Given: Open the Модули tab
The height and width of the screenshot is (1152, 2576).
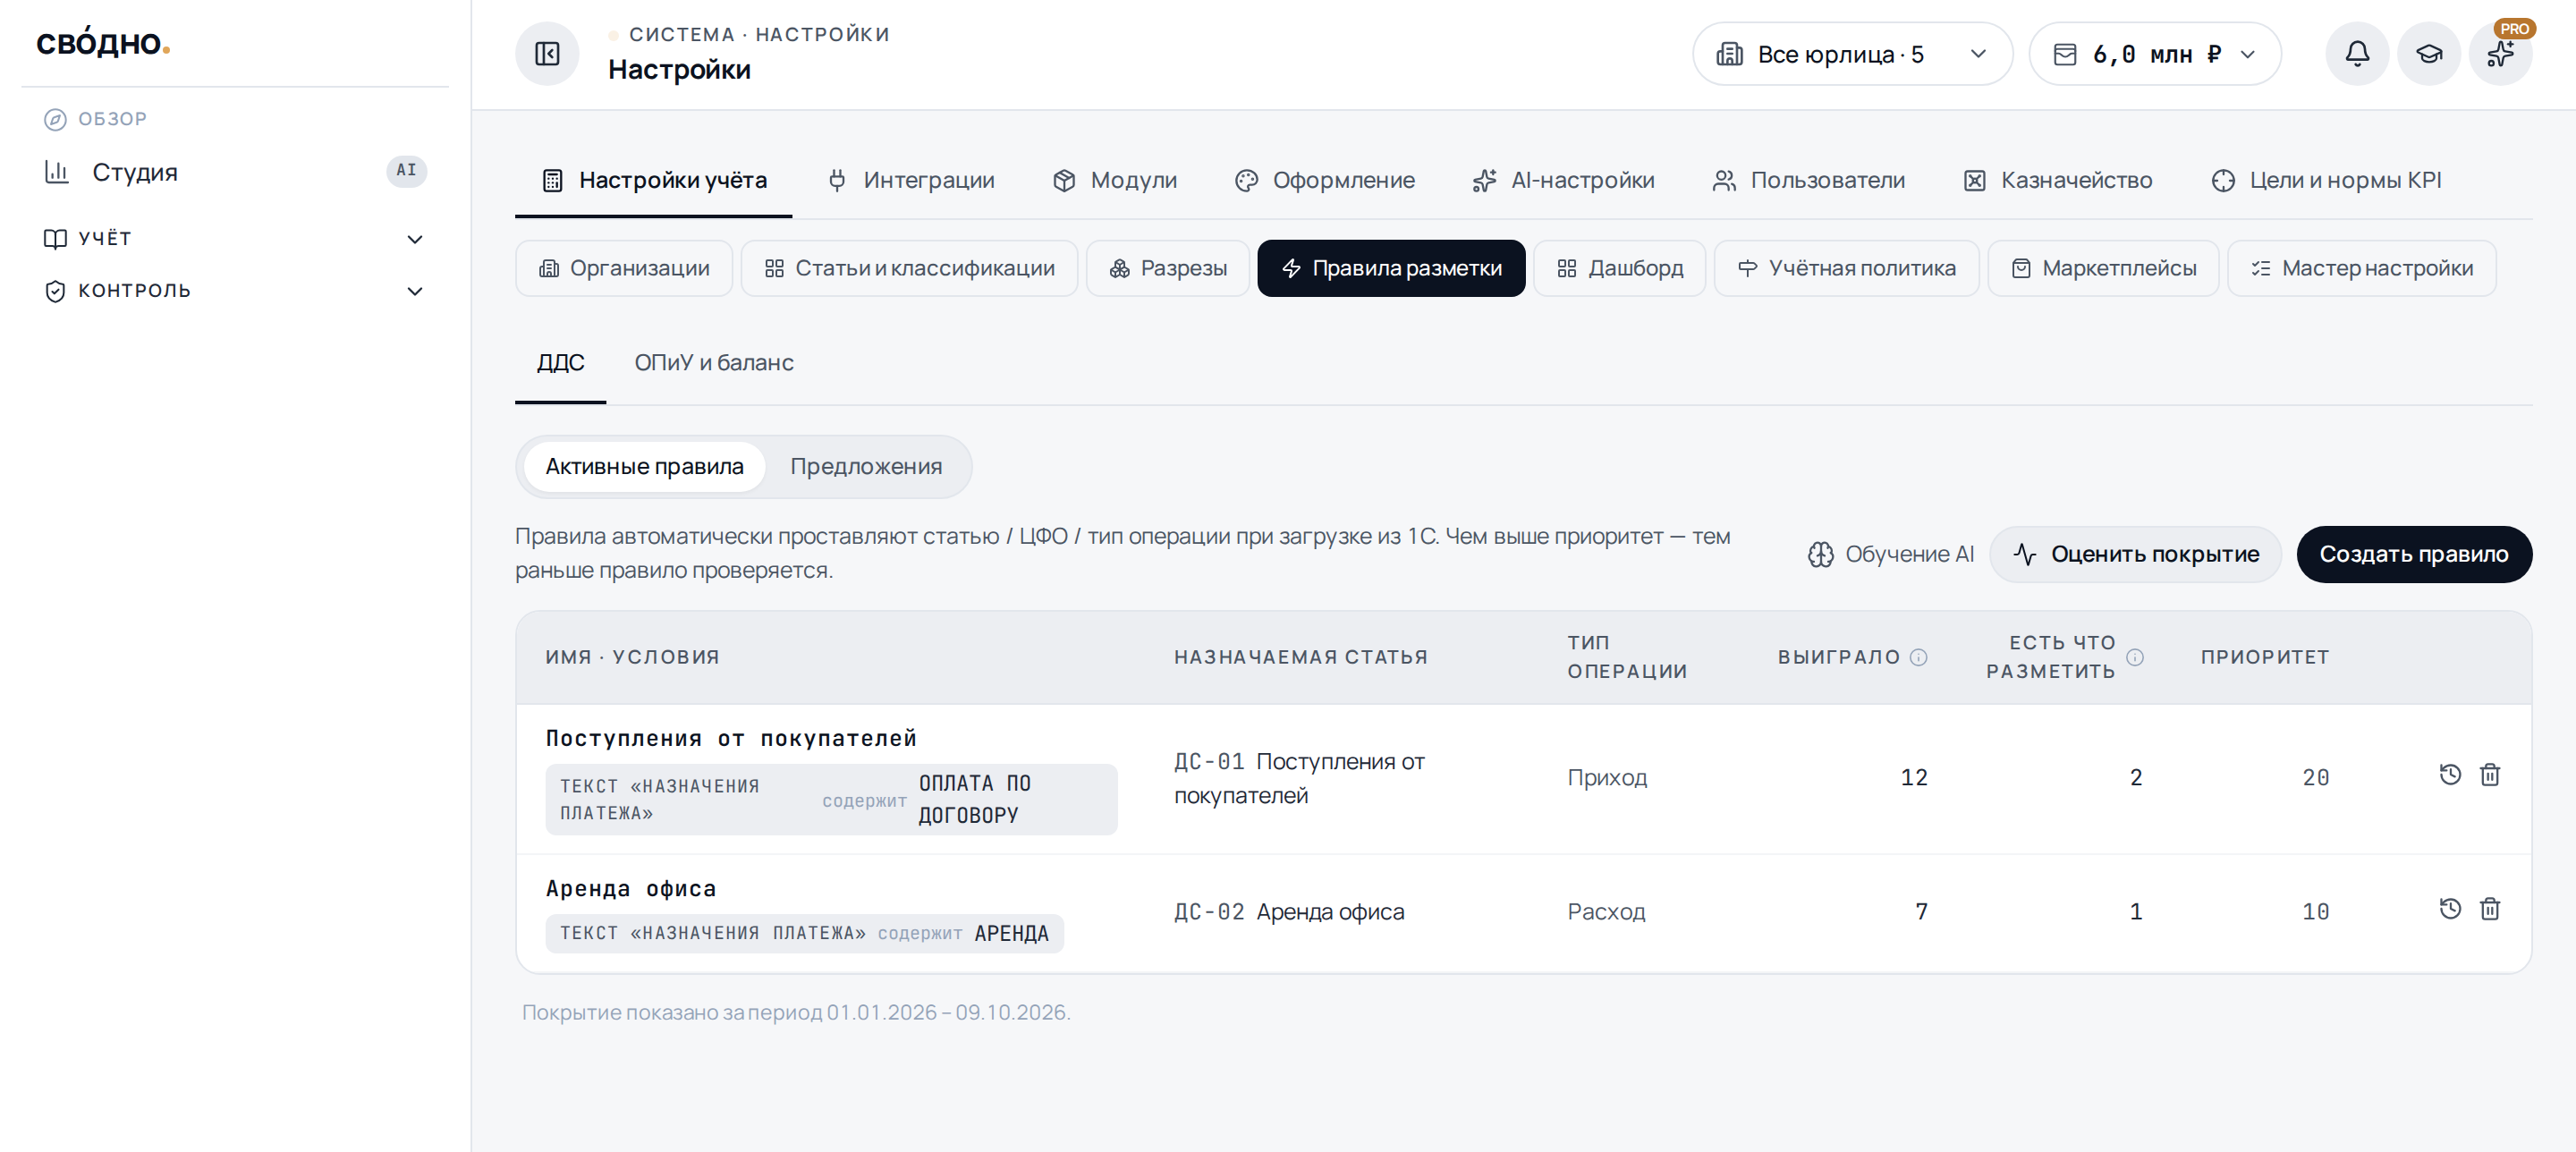Looking at the screenshot, I should coord(1115,181).
